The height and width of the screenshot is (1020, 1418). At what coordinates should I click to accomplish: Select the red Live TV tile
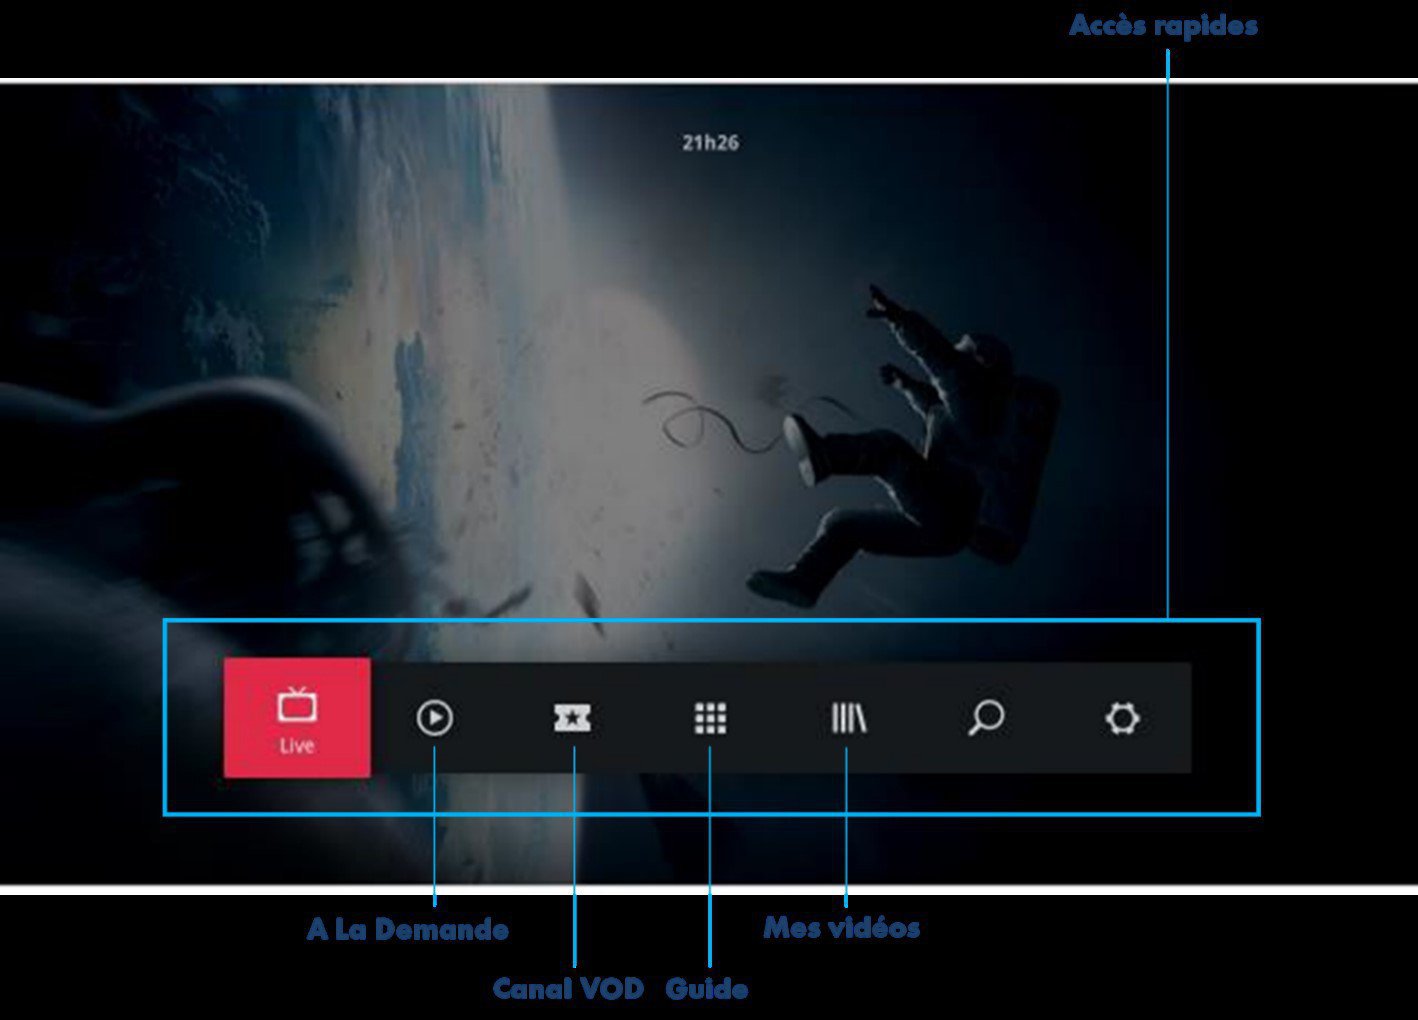click(297, 716)
